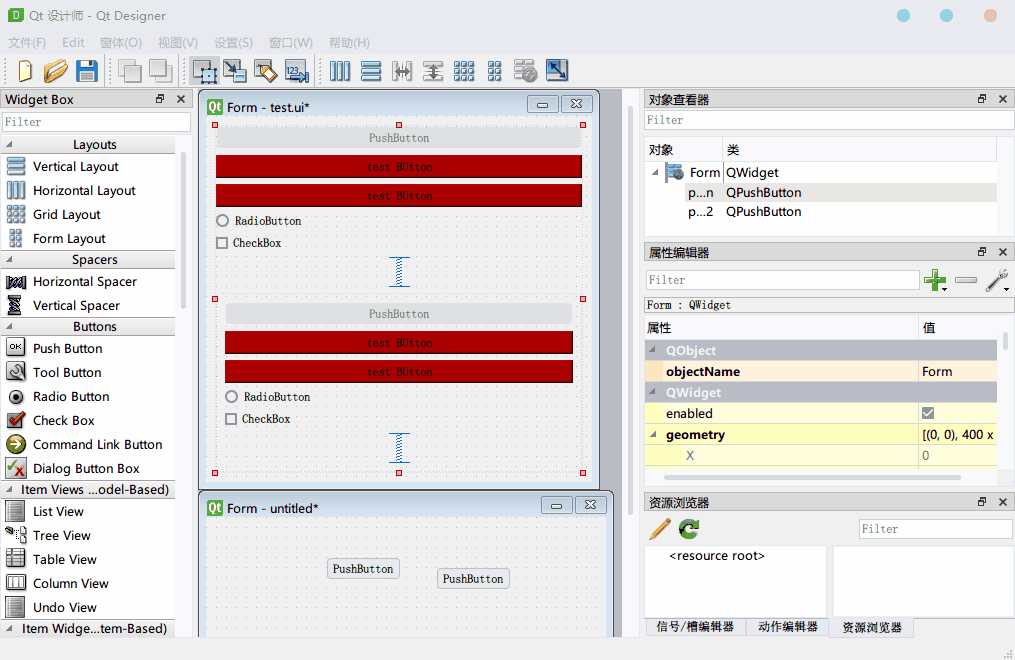The height and width of the screenshot is (660, 1015).
Task: Click the first red test Button
Action: coord(398,166)
